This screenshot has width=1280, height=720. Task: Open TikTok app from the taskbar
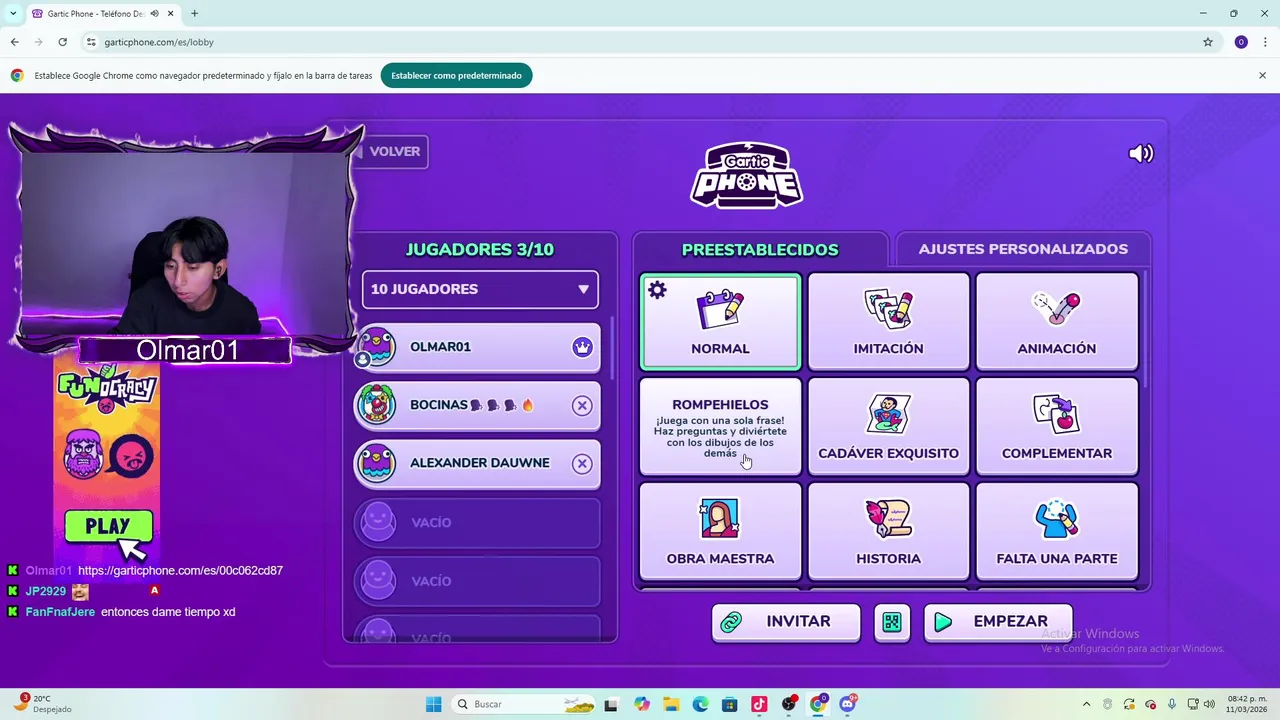coord(759,704)
